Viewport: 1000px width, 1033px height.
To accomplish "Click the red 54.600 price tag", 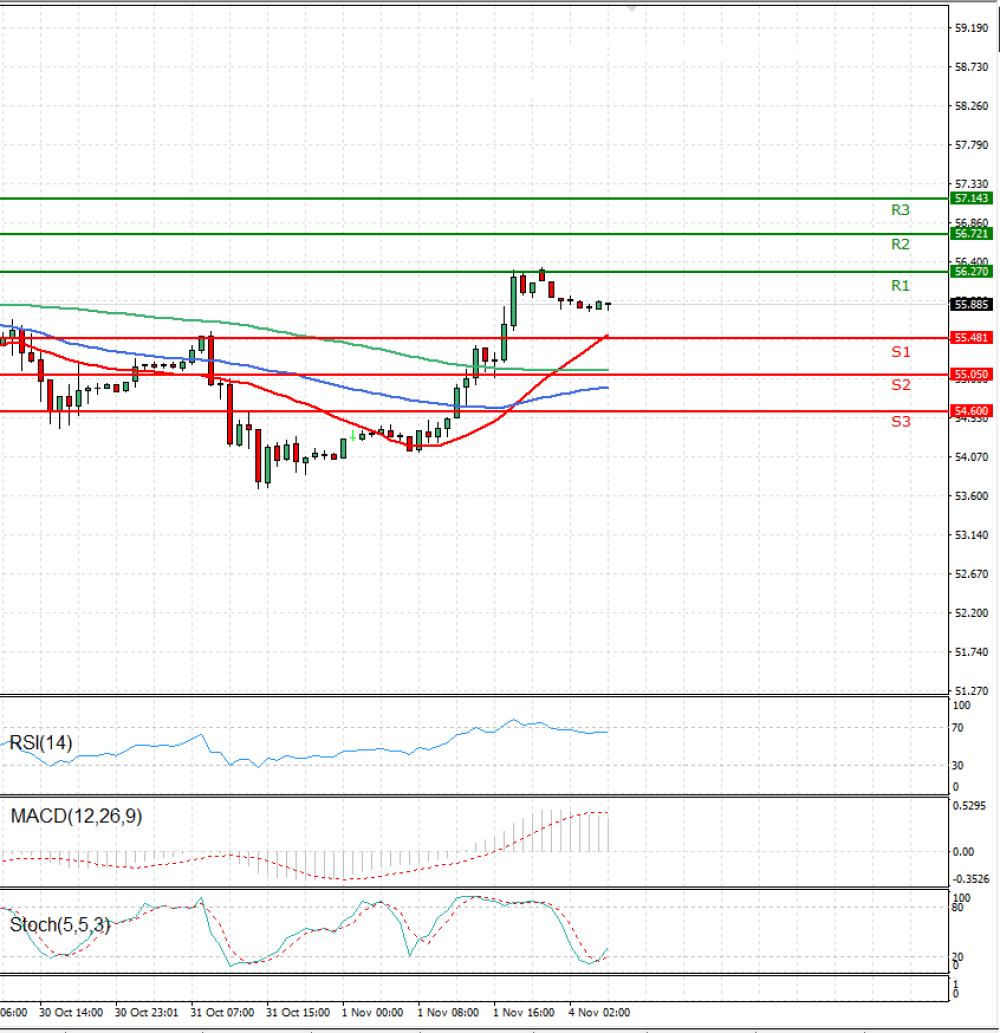I will [x=971, y=411].
